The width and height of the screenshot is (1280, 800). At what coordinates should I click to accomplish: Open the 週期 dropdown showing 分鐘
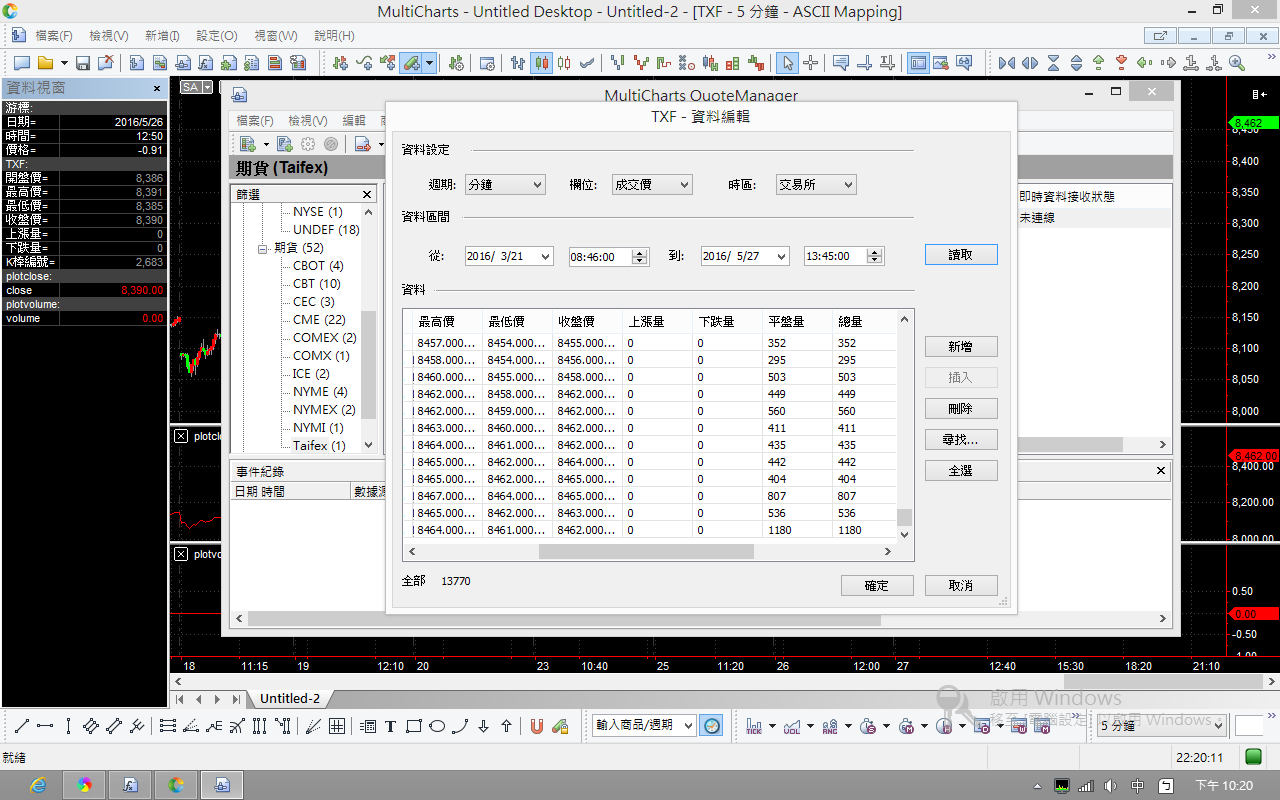(x=505, y=185)
